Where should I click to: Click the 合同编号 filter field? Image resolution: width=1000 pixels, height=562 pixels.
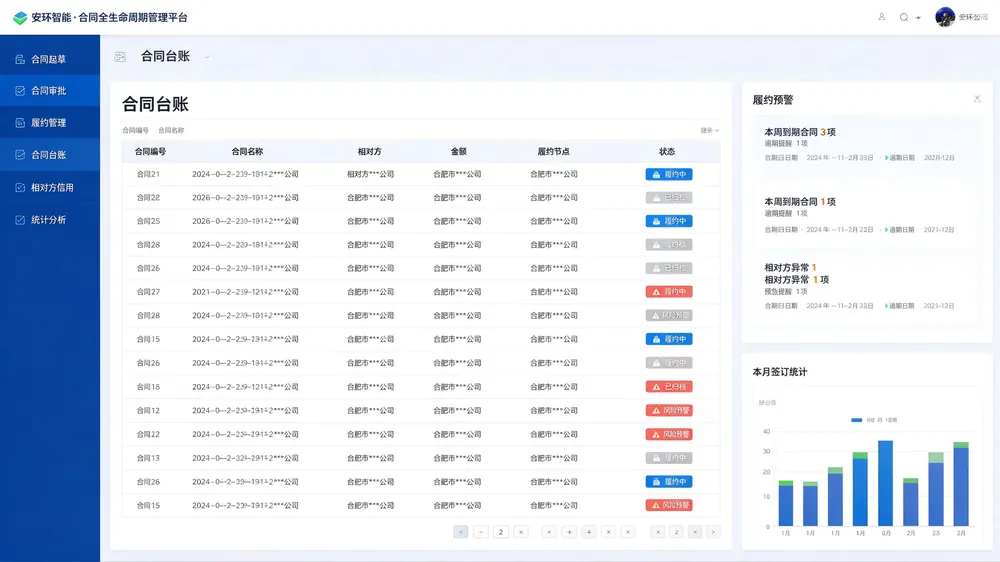pos(135,130)
